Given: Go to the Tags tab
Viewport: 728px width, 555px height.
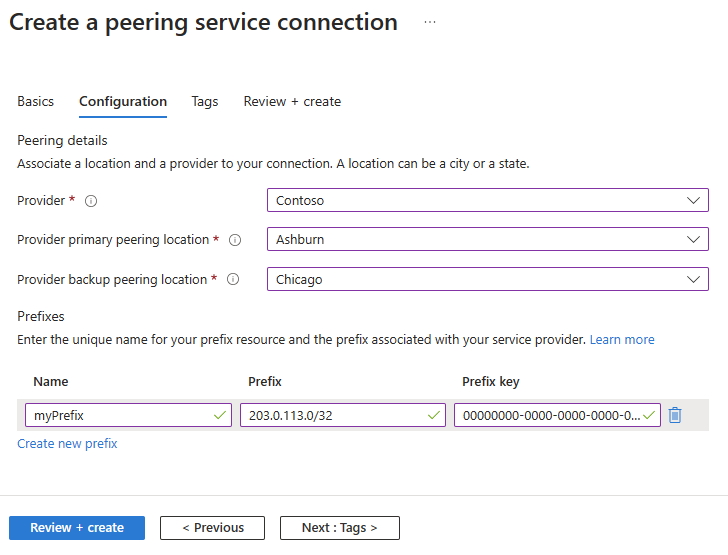Looking at the screenshot, I should pos(205,102).
